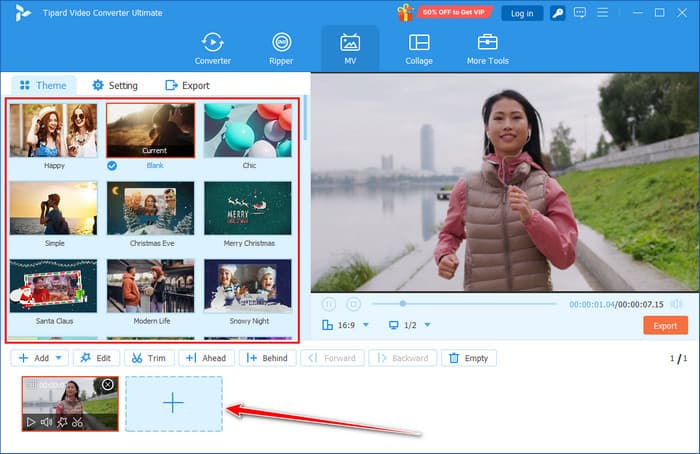Open the Ripper module
700x454 pixels.
[282, 47]
